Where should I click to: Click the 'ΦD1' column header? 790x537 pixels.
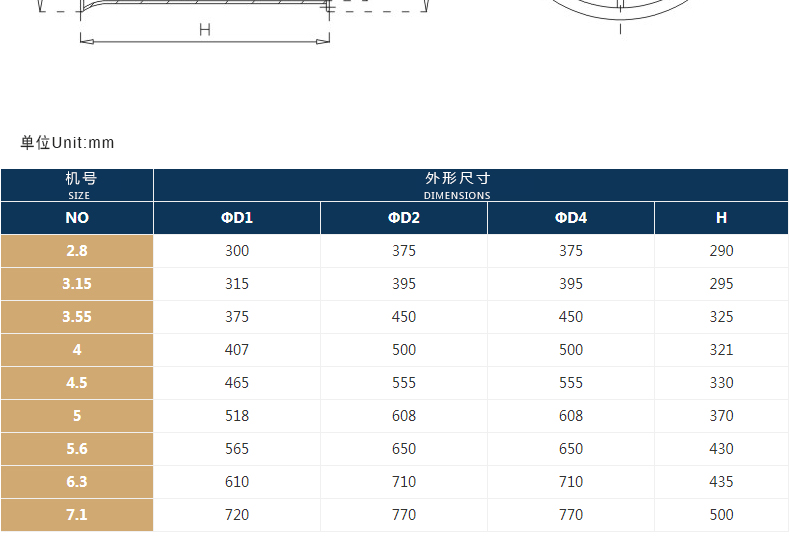click(237, 218)
